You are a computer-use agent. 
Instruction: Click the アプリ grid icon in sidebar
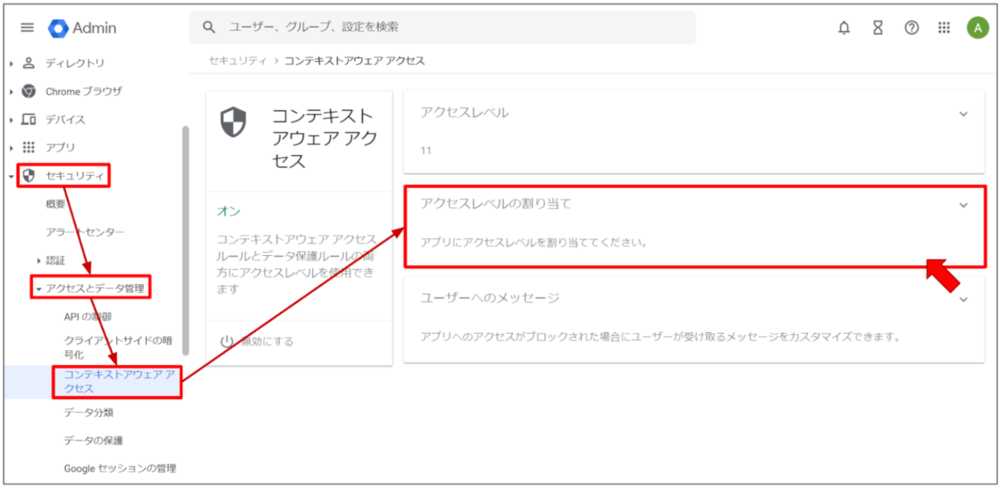coord(29,147)
